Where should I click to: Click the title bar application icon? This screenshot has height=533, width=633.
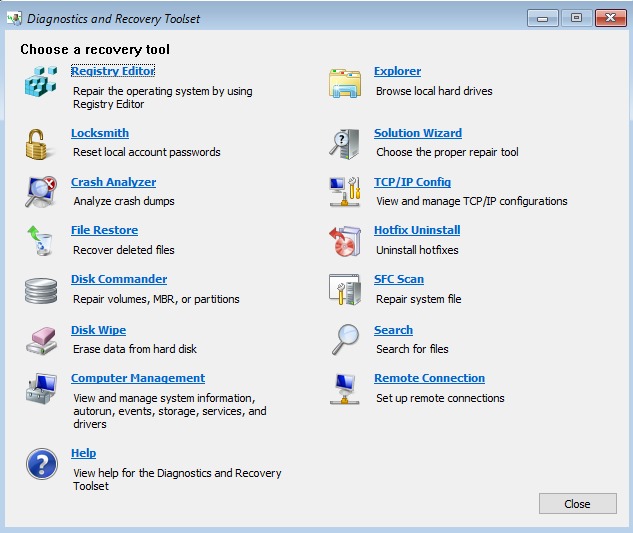click(14, 18)
